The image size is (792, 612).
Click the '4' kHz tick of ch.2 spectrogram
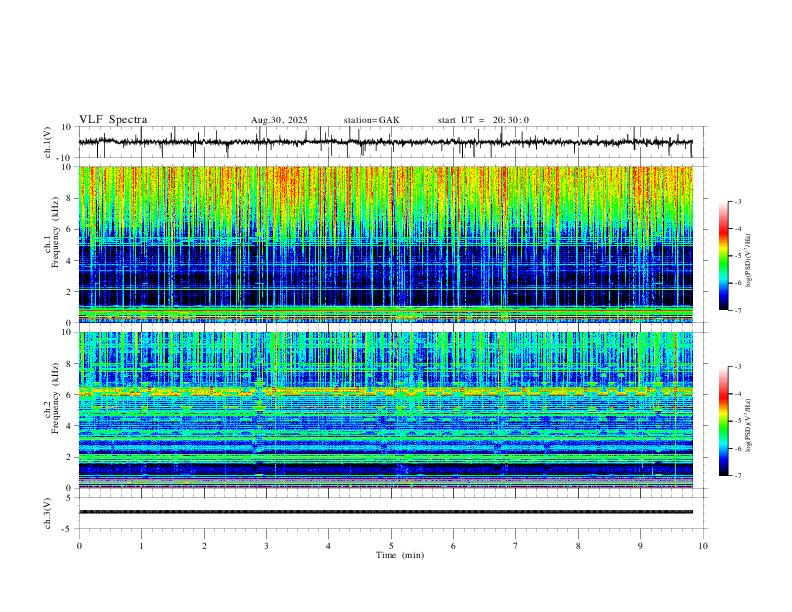[x=70, y=426]
